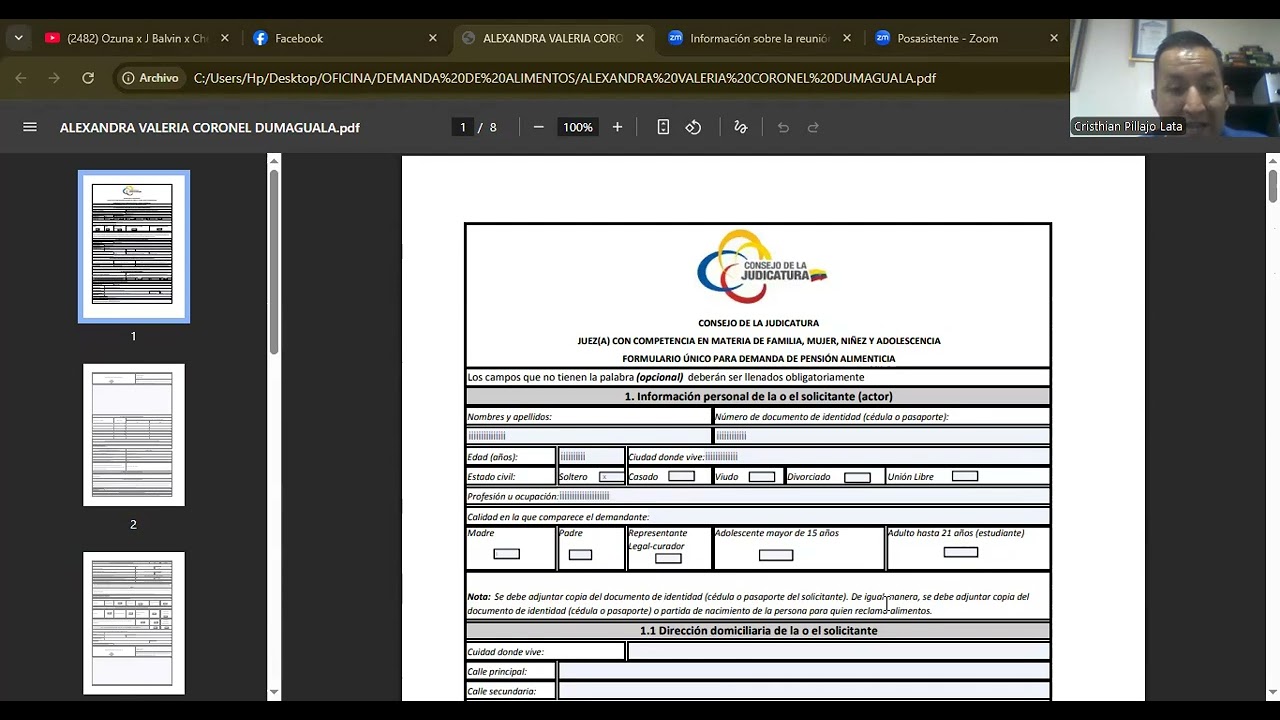Check the Unión Libre checkbox
The height and width of the screenshot is (720, 1280).
pos(965,476)
